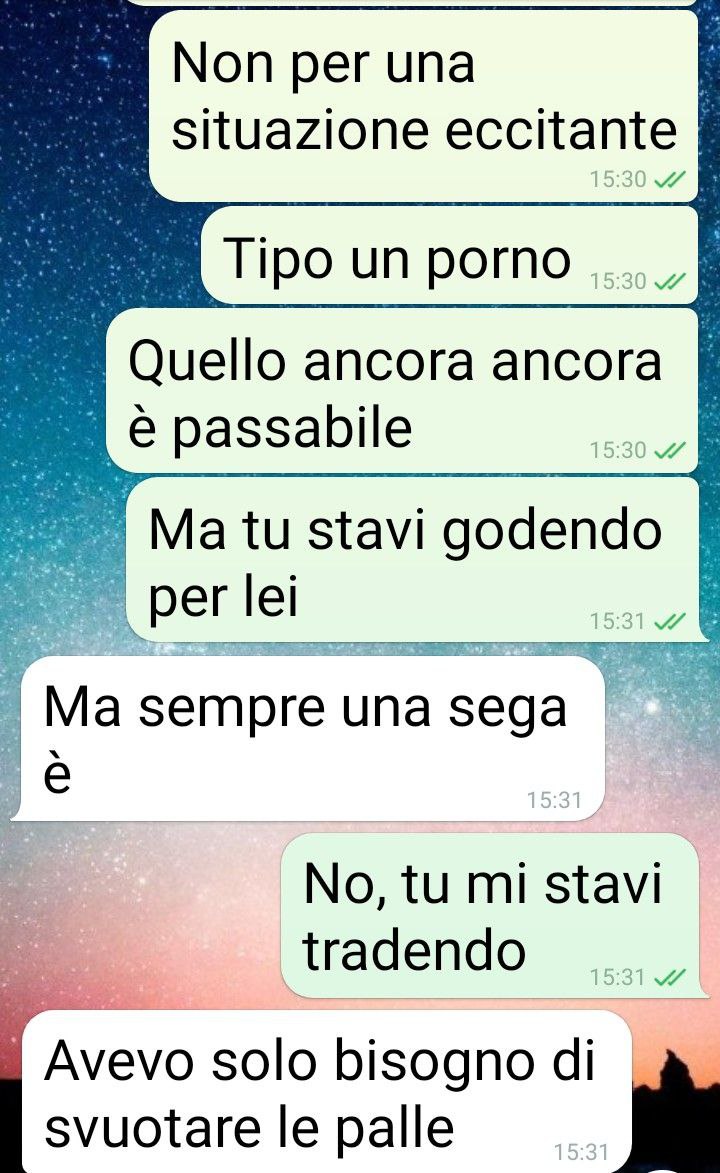Screen dimensions: 720x1173
Task: Tap double-check icon on 'godendo per lei' message
Action: pos(670,621)
